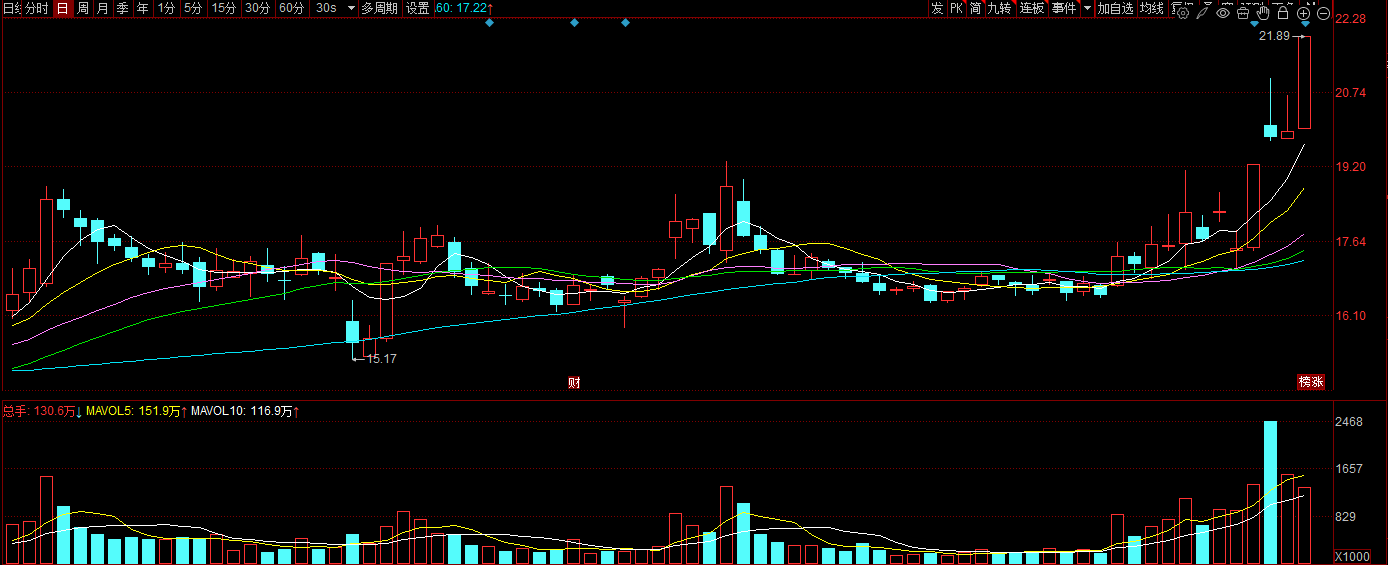
Task: Click the 20.74 price axis label
Action: [1351, 93]
